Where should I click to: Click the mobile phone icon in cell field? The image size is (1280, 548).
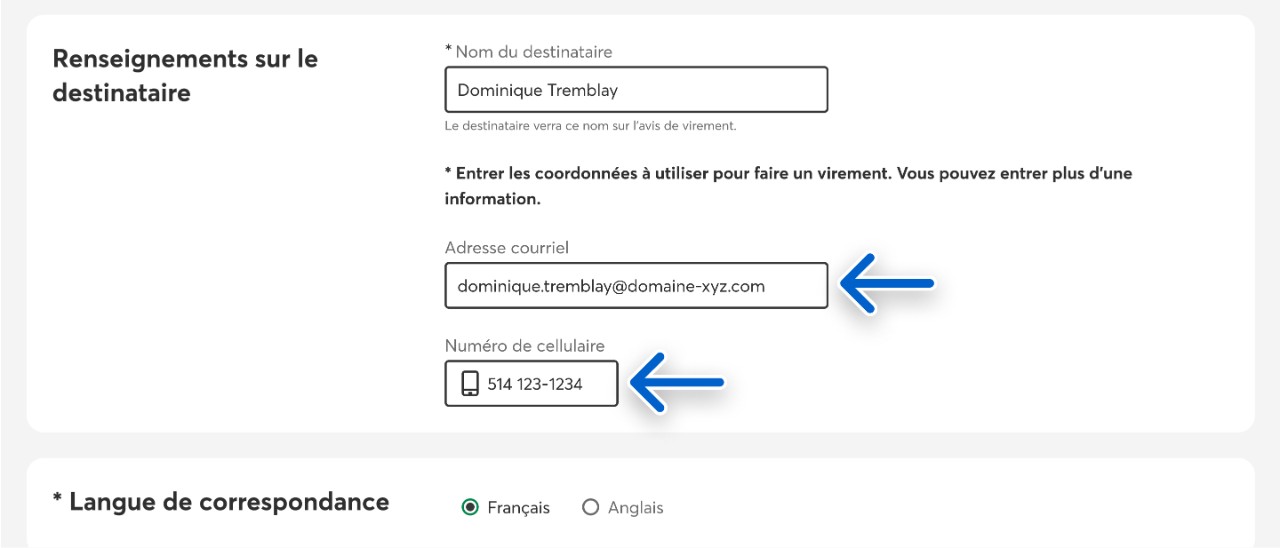[470, 384]
